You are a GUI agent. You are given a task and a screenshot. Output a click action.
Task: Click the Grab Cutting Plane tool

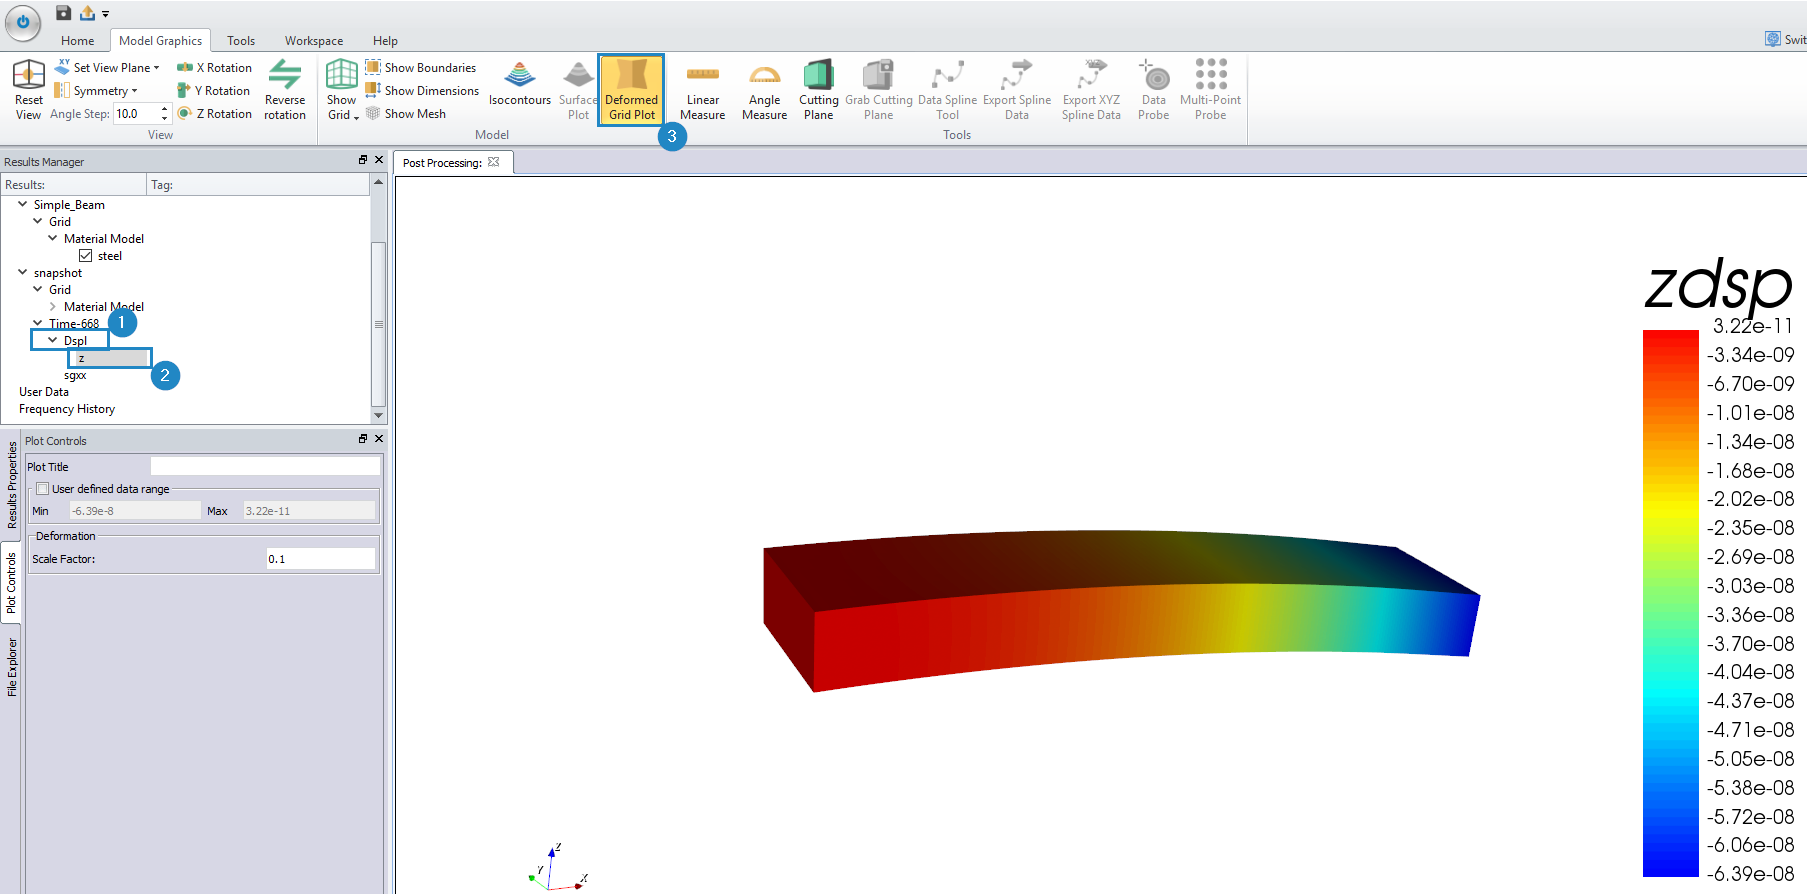pyautogui.click(x=879, y=90)
